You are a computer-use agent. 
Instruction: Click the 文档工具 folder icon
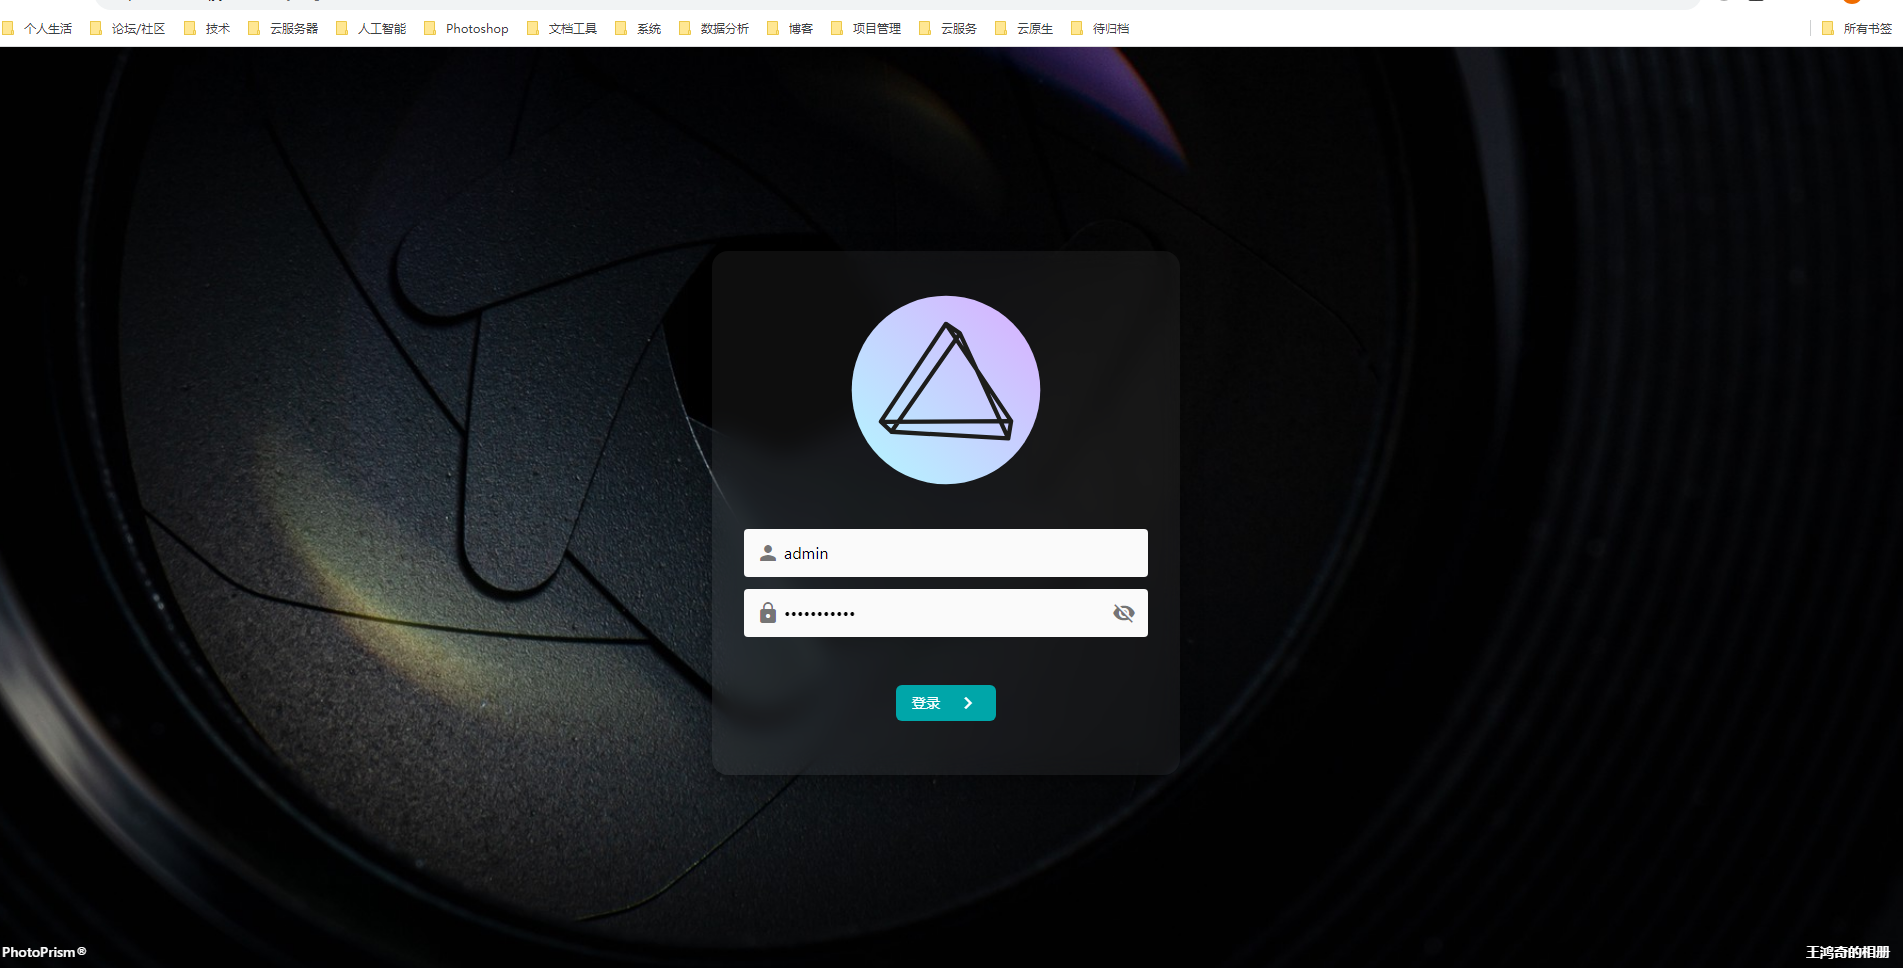pyautogui.click(x=533, y=29)
